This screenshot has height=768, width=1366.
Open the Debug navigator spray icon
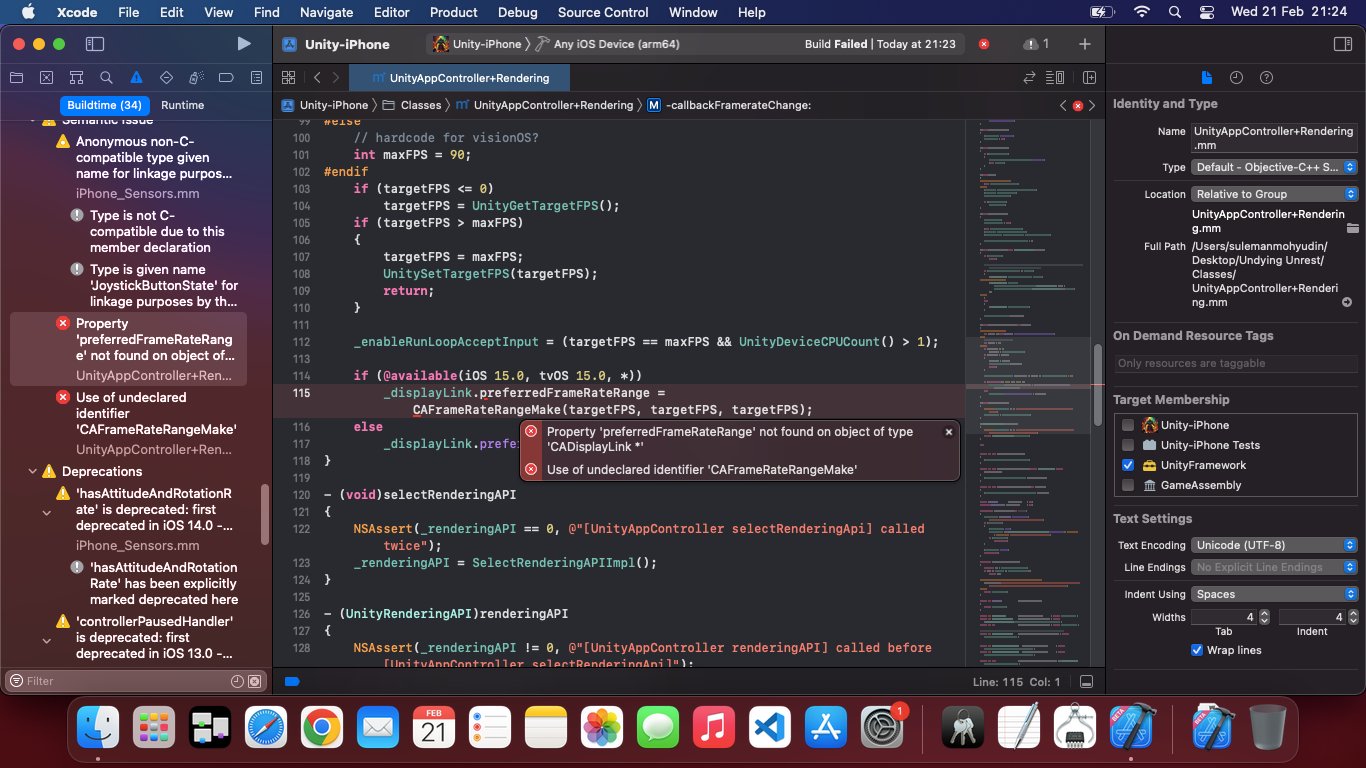pyautogui.click(x=196, y=78)
